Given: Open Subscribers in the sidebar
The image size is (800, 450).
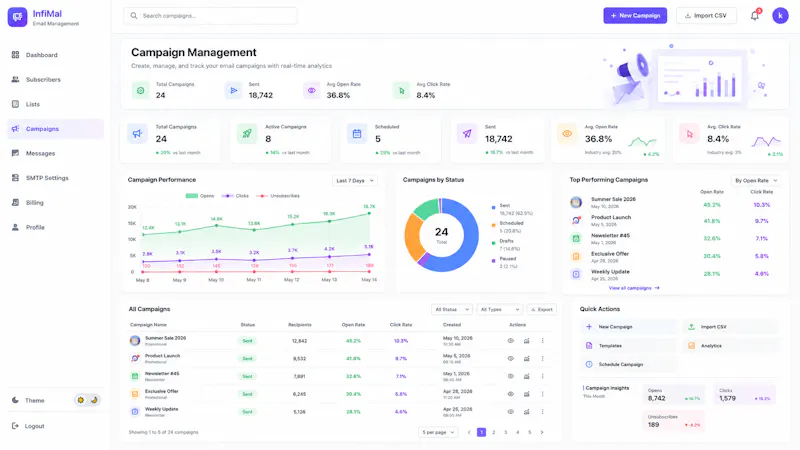Looking at the screenshot, I should [55, 80].
